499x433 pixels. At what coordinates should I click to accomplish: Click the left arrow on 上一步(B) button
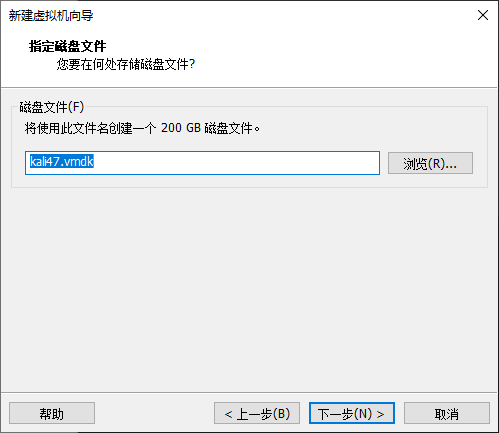[228, 414]
